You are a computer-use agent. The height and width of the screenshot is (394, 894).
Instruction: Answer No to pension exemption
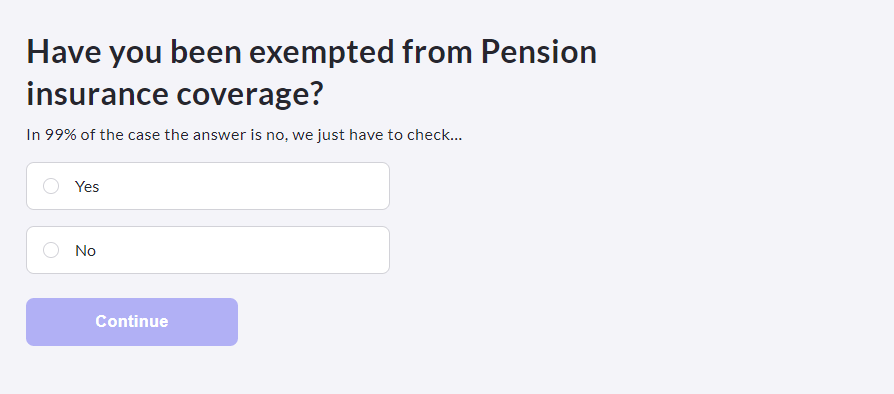tap(208, 250)
